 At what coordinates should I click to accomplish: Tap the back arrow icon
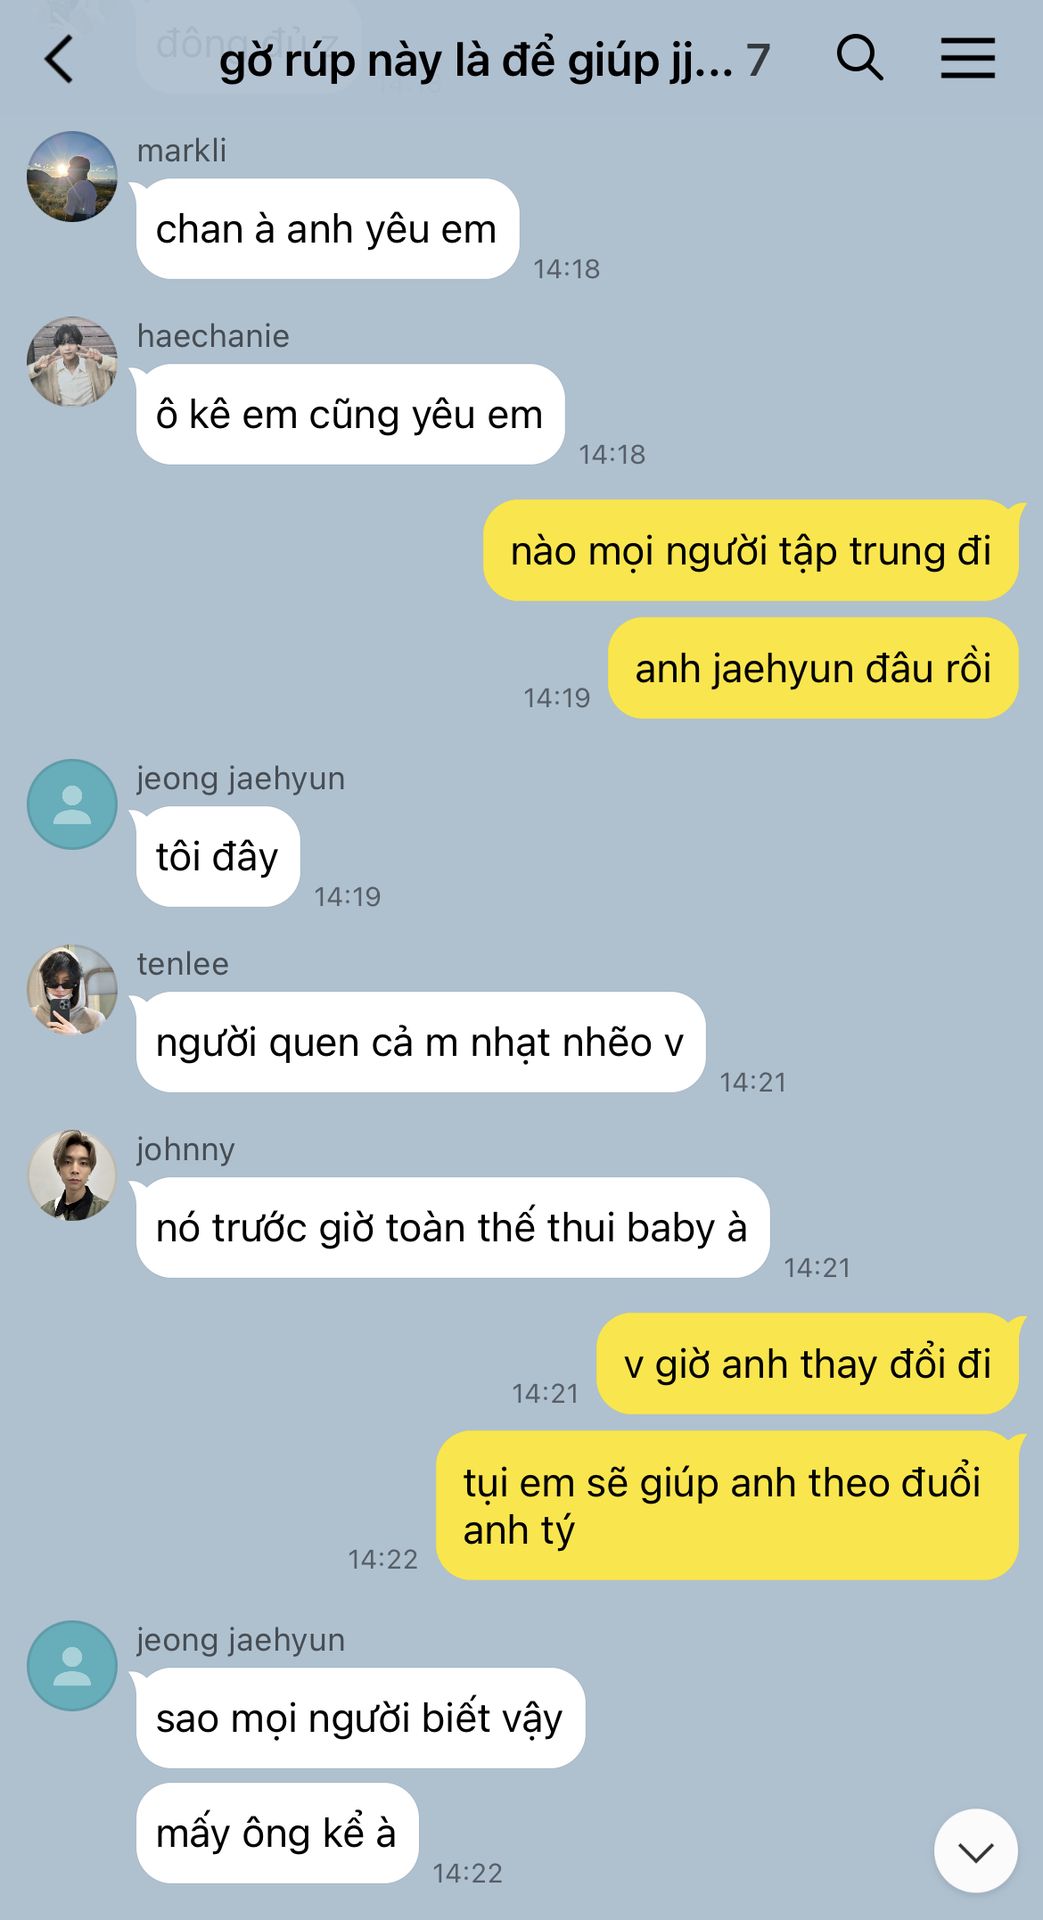tap(59, 59)
